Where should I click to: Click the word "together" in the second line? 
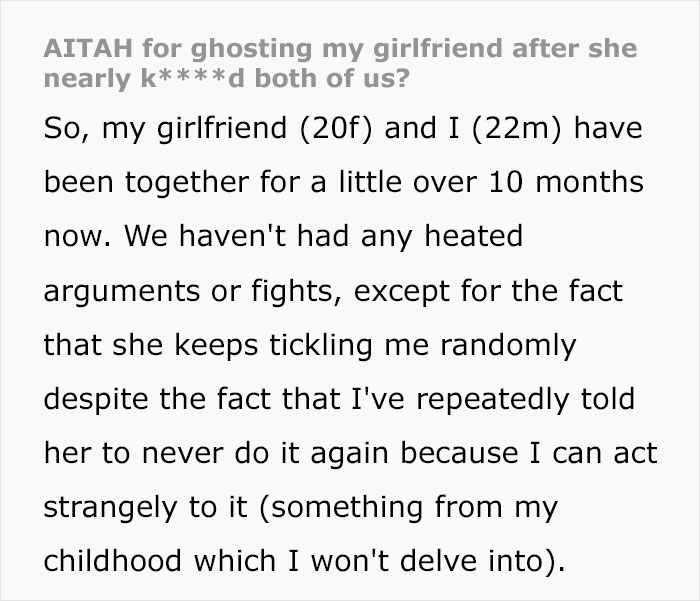pyautogui.click(x=187, y=183)
